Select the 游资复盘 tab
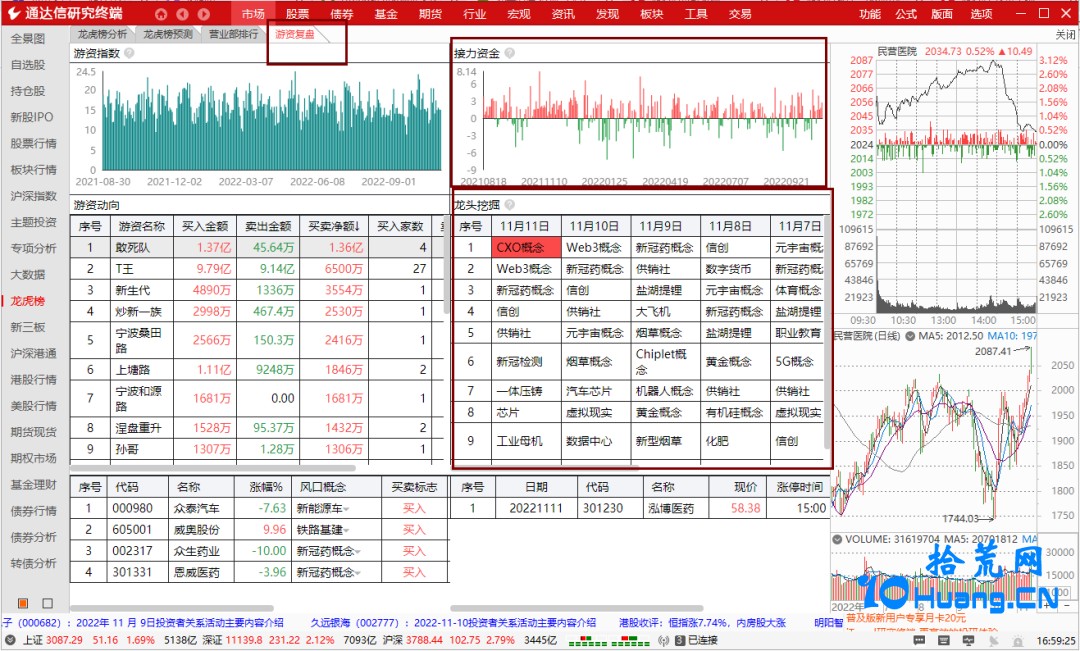1080x651 pixels. pos(295,34)
